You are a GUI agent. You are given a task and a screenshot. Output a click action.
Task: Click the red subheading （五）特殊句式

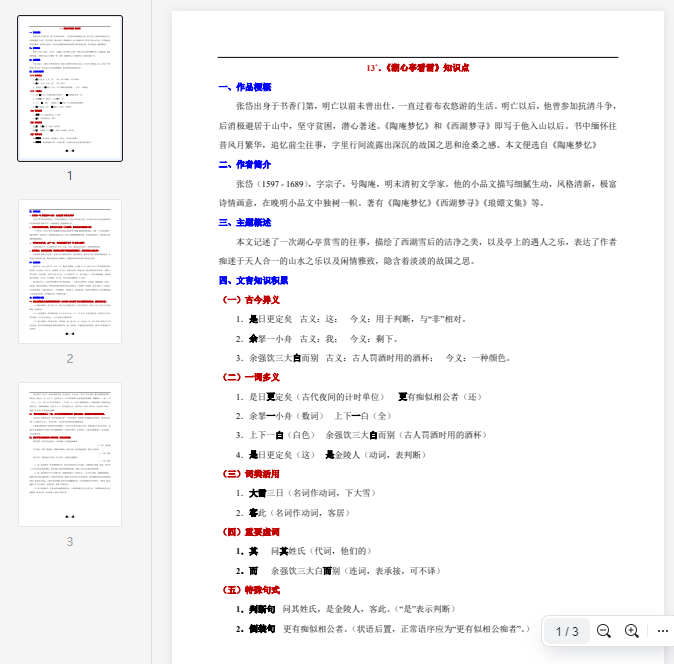pyautogui.click(x=250, y=589)
